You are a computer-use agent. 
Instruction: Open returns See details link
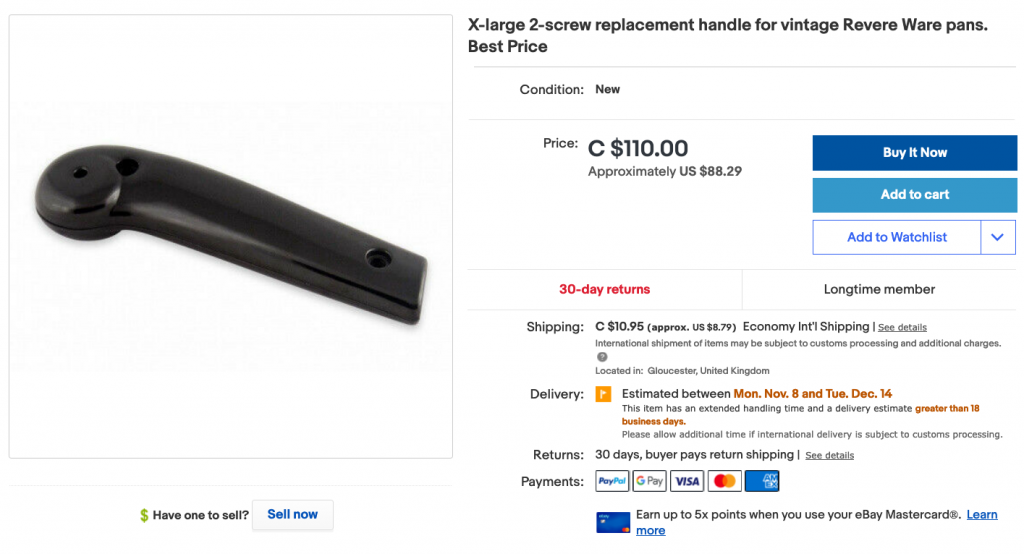tap(829, 455)
